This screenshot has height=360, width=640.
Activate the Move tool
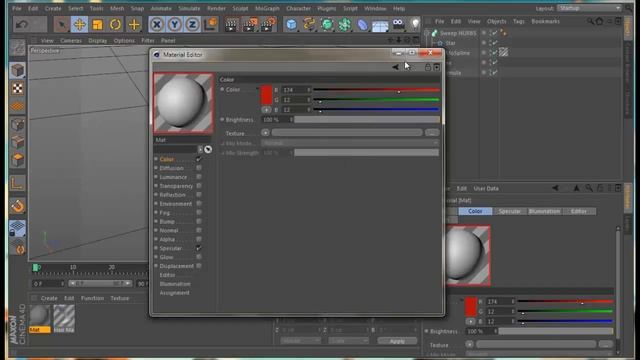click(x=79, y=24)
